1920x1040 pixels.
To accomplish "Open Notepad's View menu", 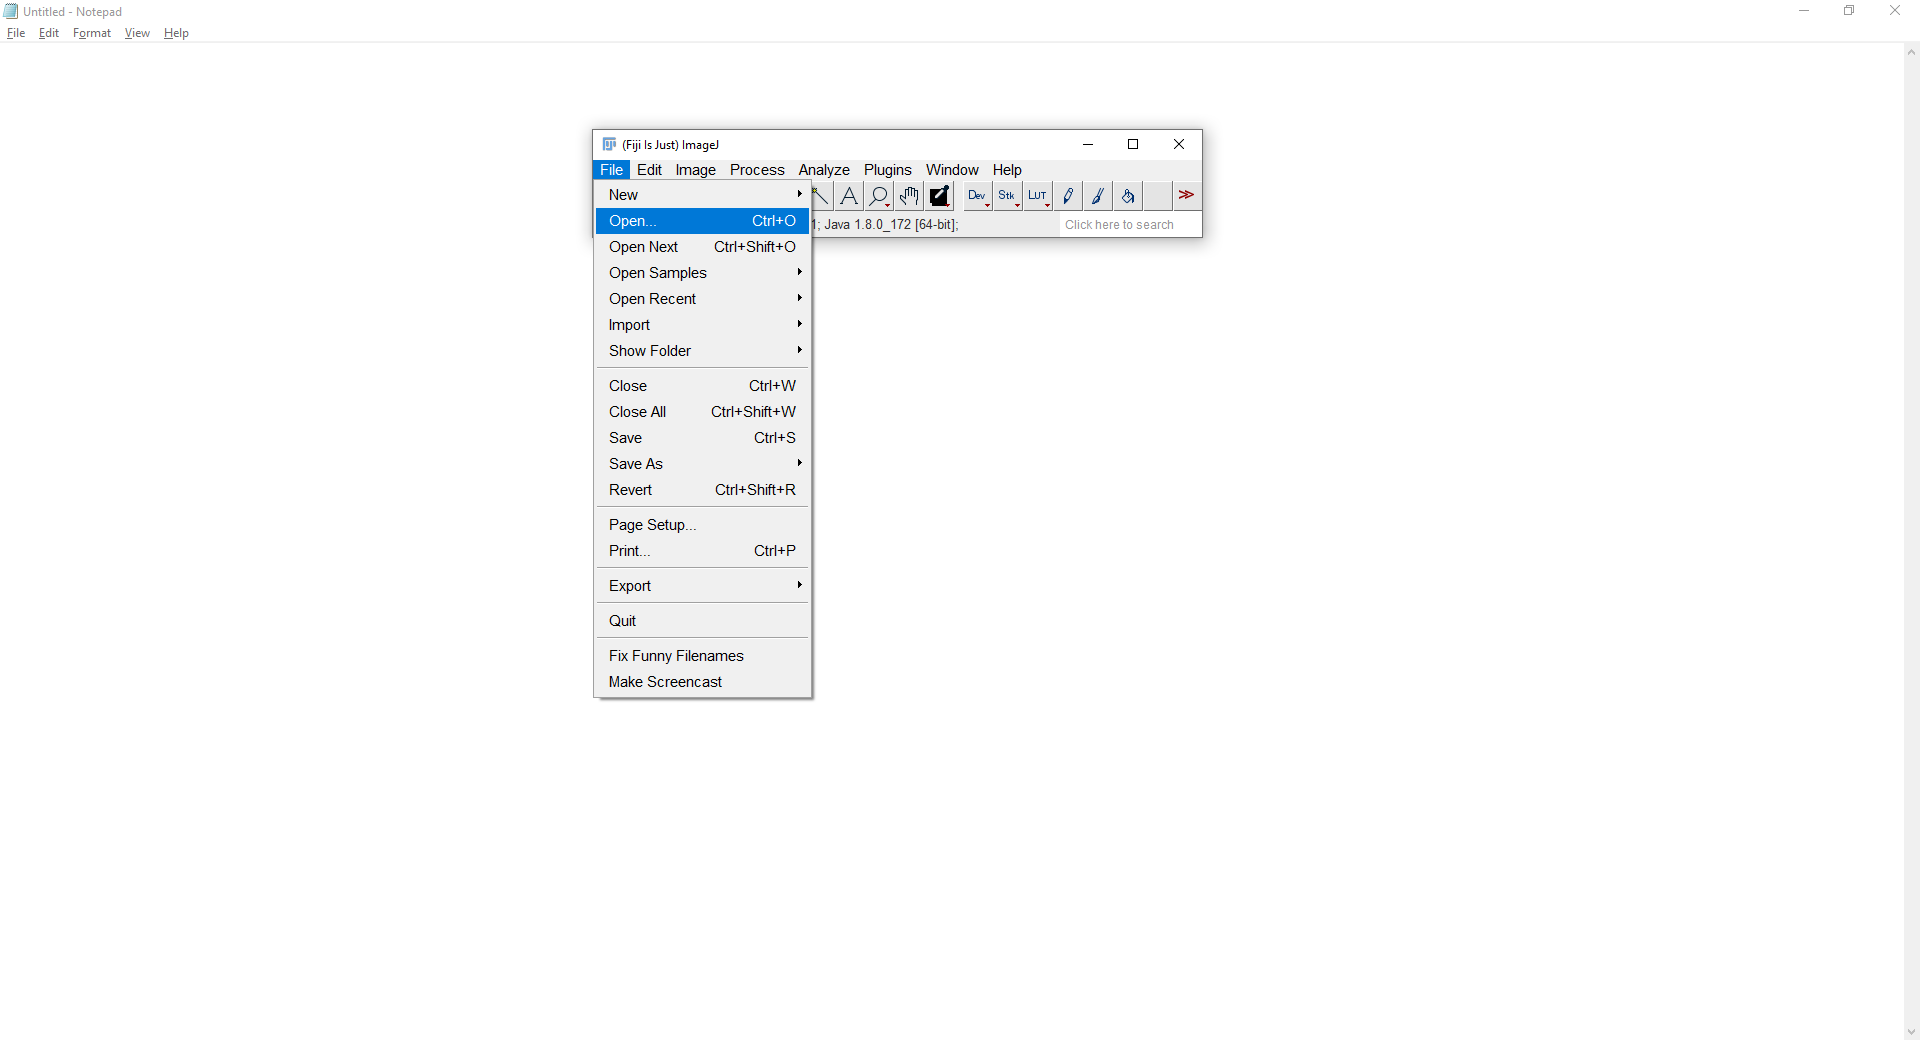I will click(137, 33).
